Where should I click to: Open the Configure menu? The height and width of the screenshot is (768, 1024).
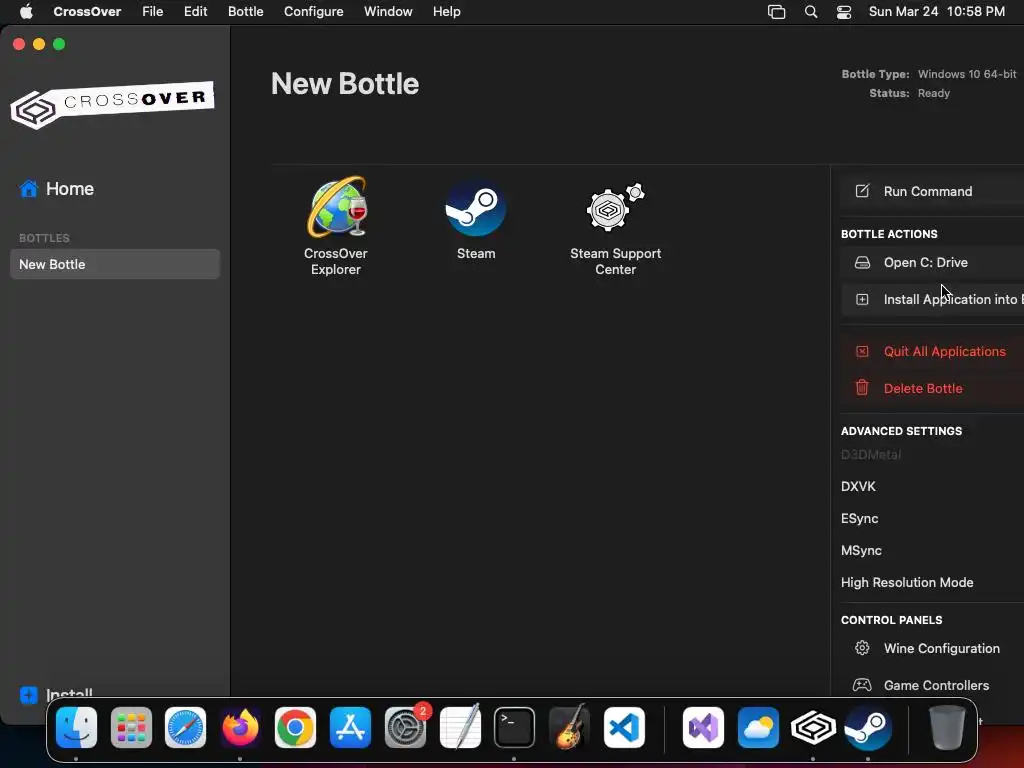point(313,12)
